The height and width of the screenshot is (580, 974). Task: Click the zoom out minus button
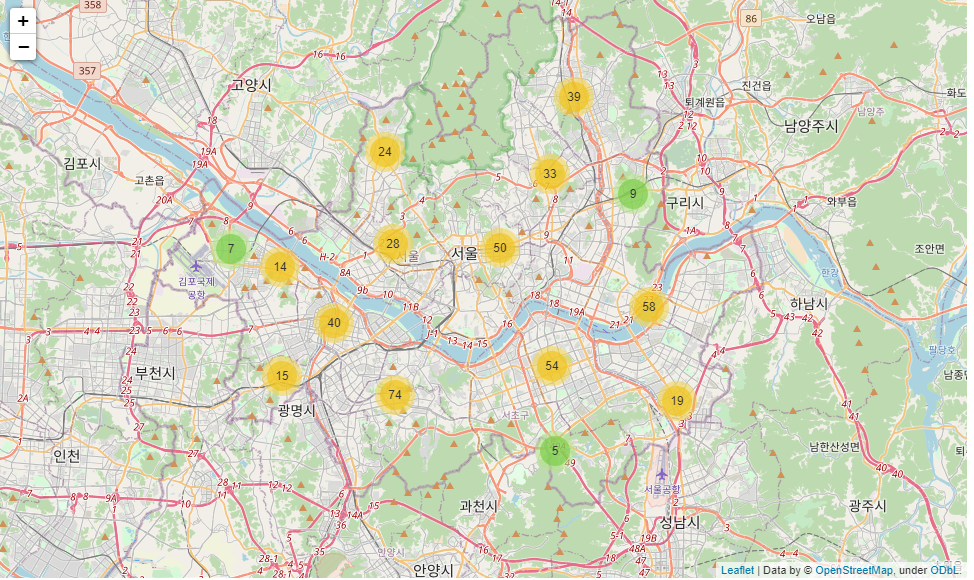pyautogui.click(x=23, y=47)
